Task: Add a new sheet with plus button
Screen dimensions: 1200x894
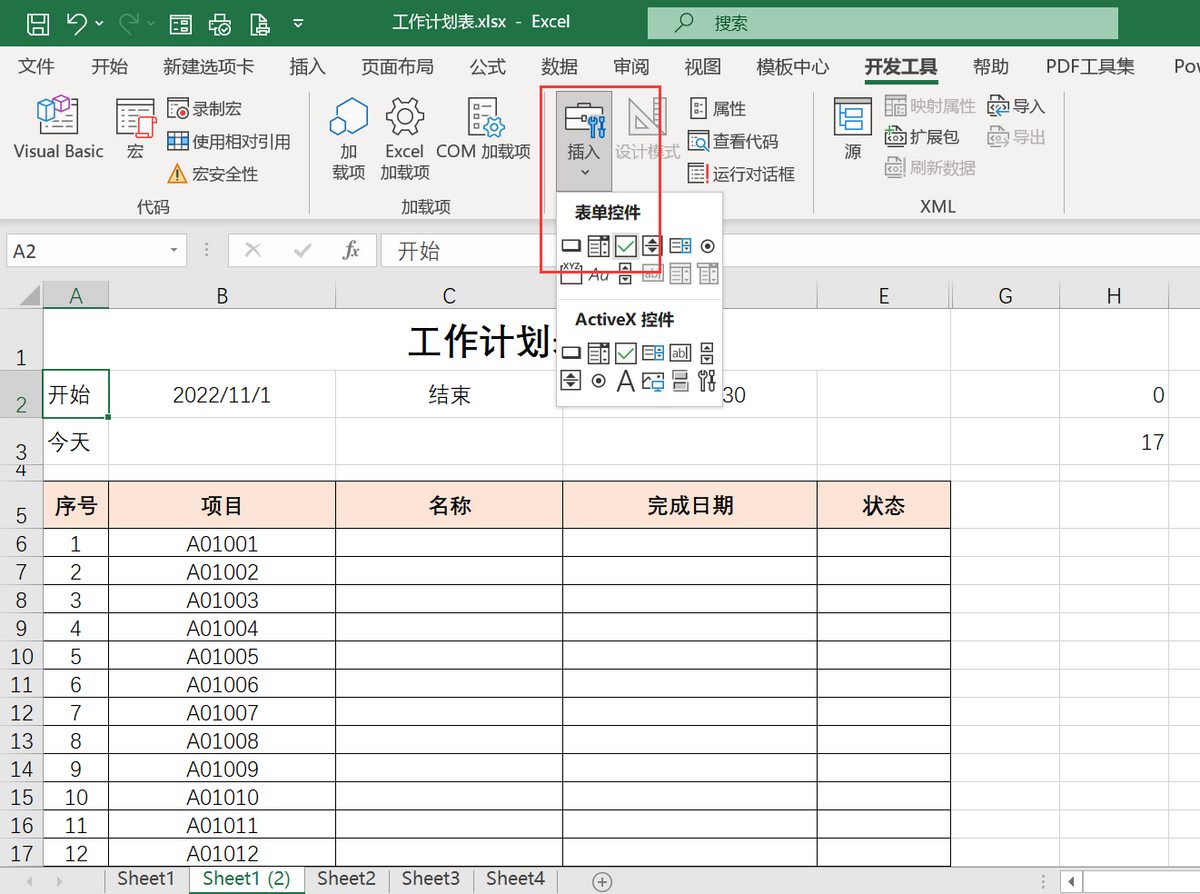Action: tap(602, 880)
